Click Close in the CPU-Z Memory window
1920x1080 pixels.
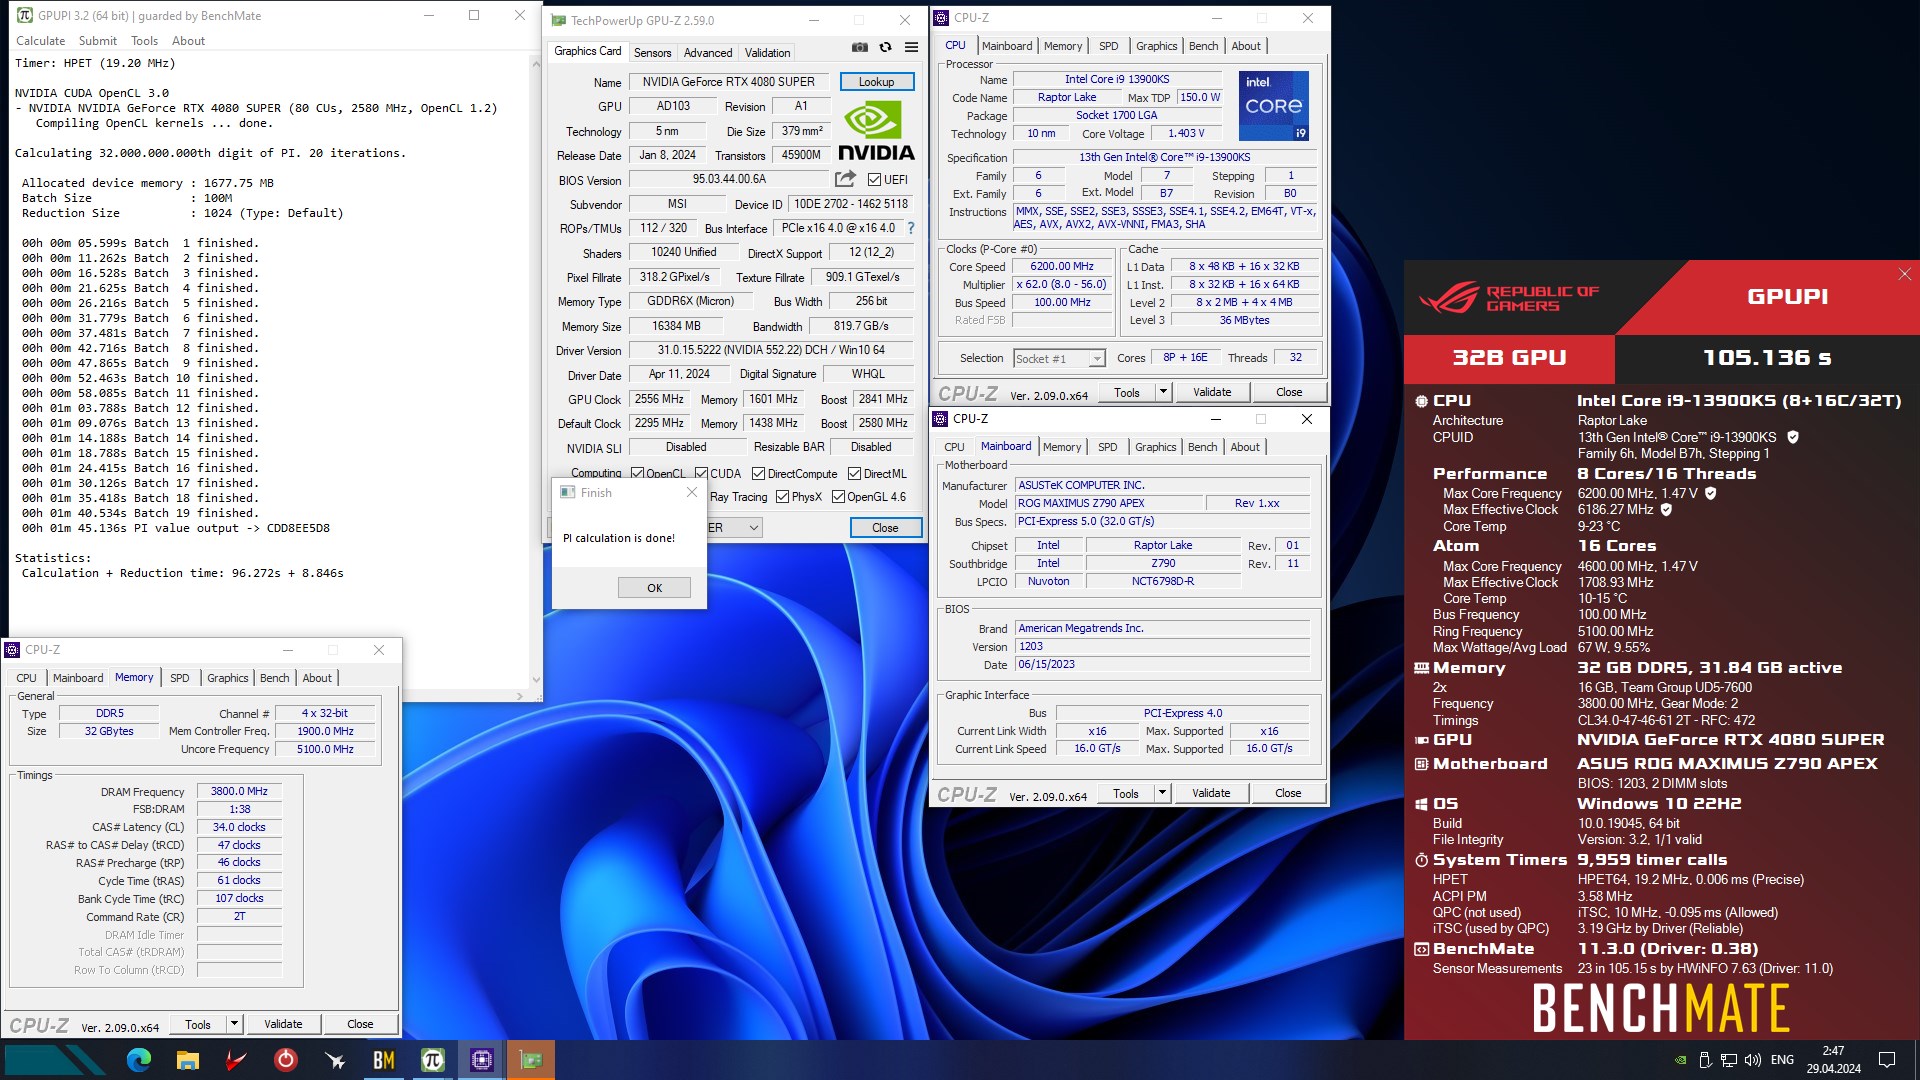pos(360,1024)
